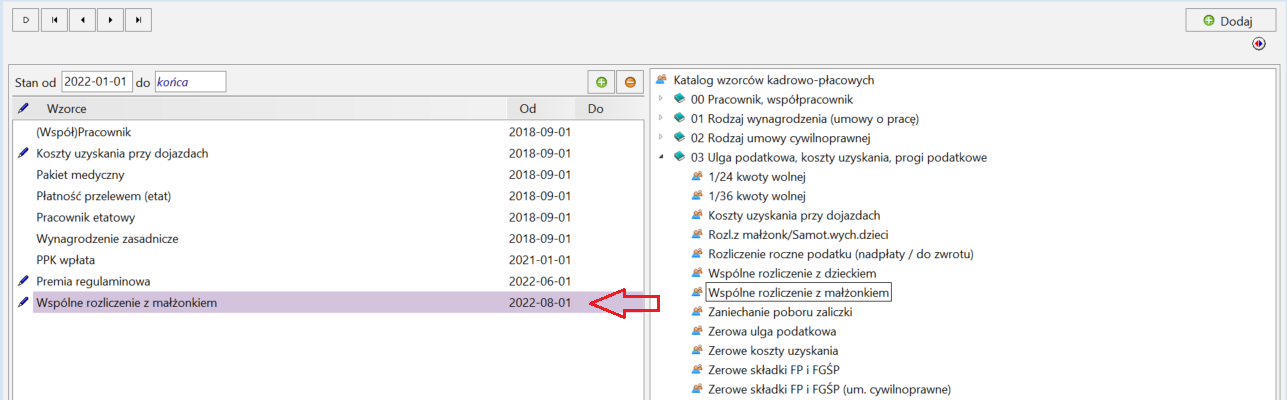Click book icon of '03 Ulga podatkowa'
The width and height of the screenshot is (1287, 400).
coord(680,157)
